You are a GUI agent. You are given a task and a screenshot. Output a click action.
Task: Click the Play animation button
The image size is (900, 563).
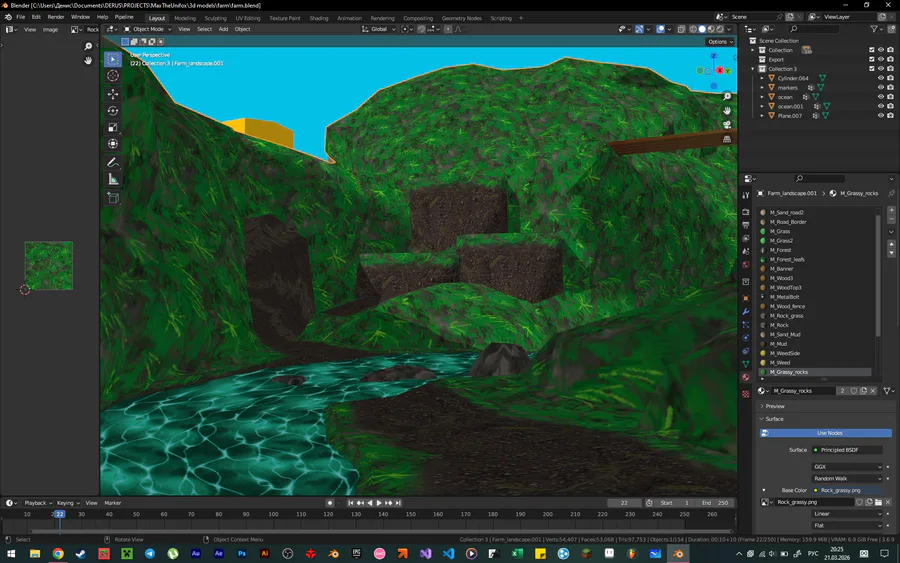379,503
